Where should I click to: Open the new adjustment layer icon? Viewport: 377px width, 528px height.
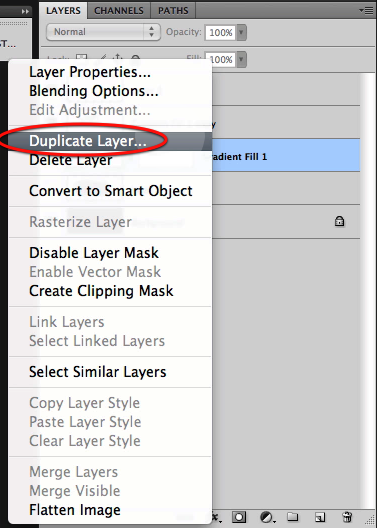click(267, 517)
